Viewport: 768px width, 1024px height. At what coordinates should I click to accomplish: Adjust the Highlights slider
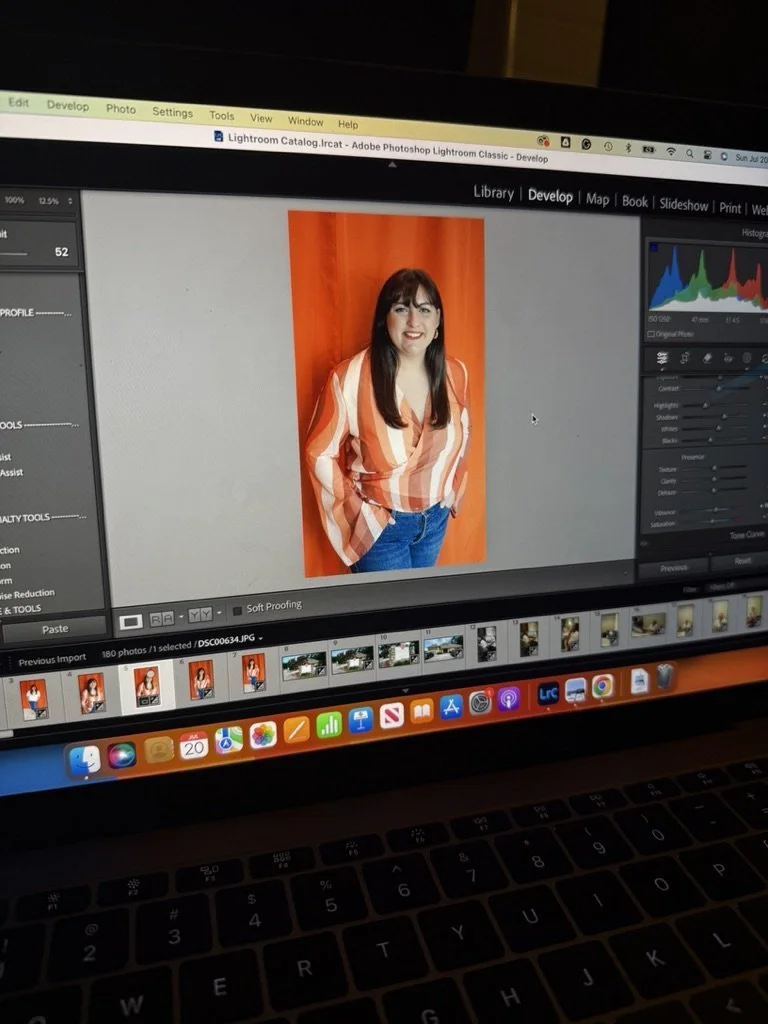click(x=715, y=406)
